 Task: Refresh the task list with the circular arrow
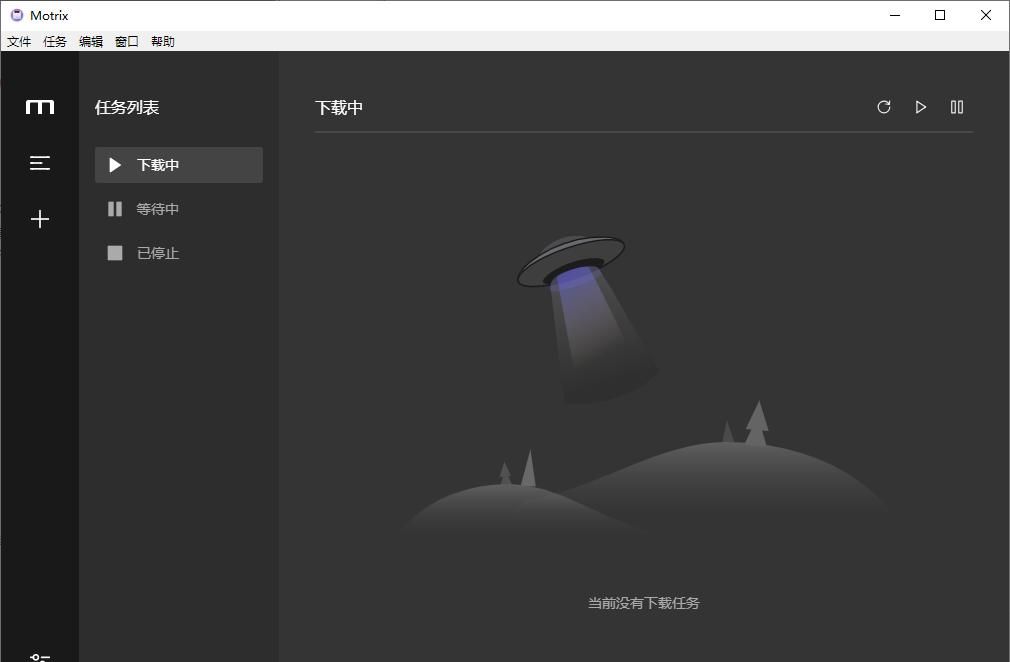pos(883,107)
